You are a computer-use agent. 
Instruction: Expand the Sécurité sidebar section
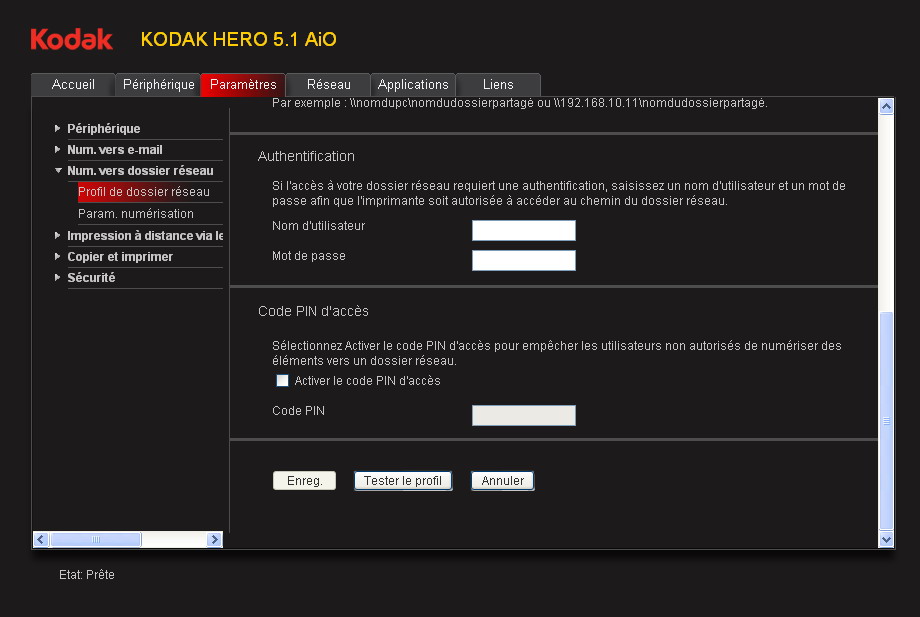coord(90,278)
